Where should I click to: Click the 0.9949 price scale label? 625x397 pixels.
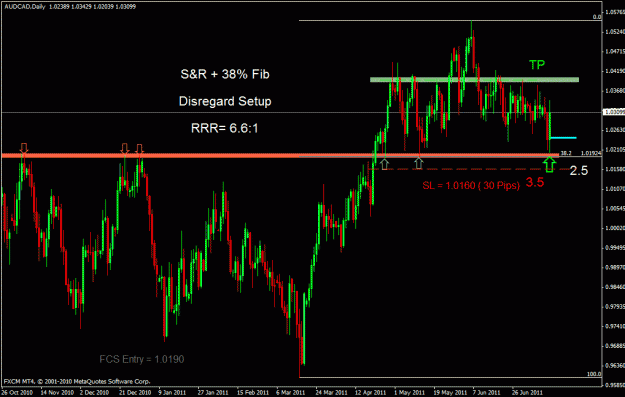tap(615, 248)
